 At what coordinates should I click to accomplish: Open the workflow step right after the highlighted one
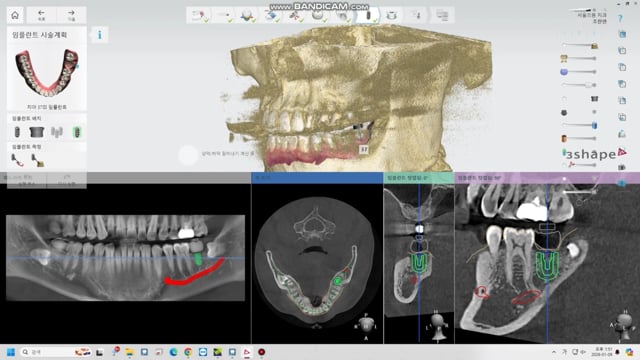point(391,16)
